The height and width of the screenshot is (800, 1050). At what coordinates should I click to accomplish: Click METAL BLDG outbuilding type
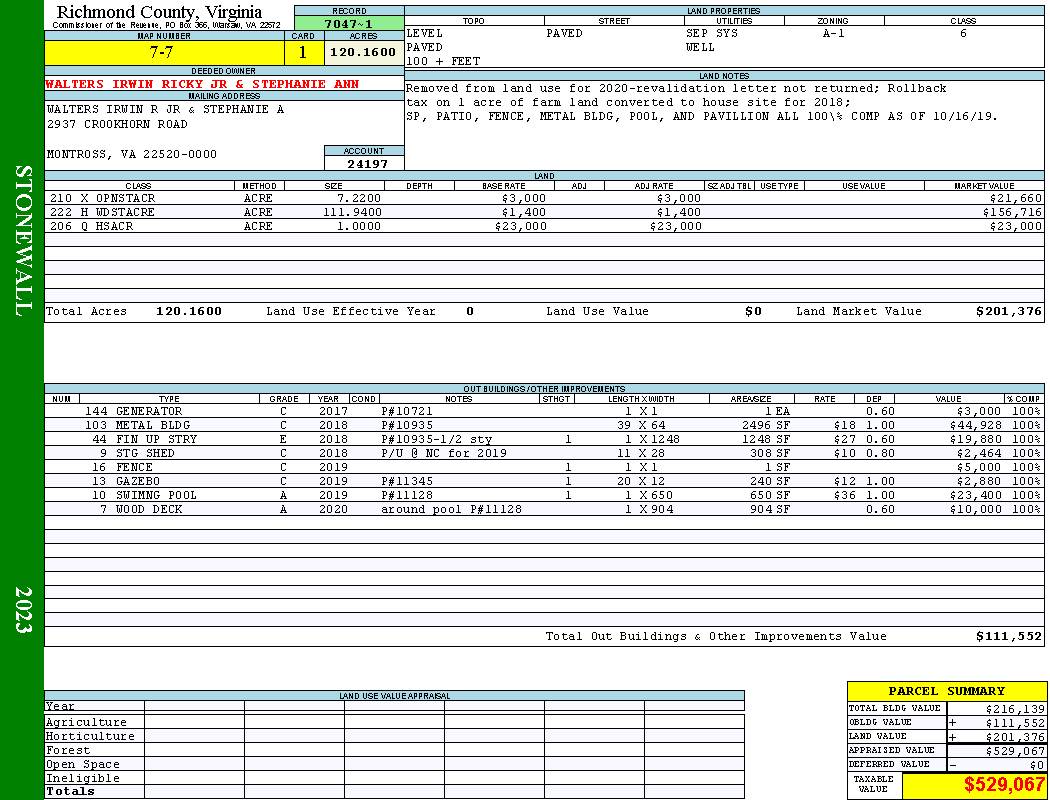(x=153, y=425)
